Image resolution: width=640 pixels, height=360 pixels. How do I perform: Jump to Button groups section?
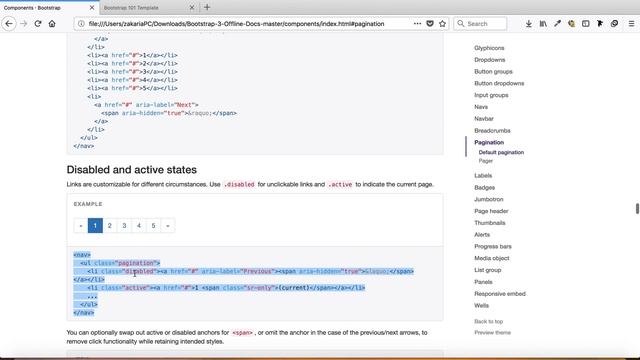click(x=493, y=71)
